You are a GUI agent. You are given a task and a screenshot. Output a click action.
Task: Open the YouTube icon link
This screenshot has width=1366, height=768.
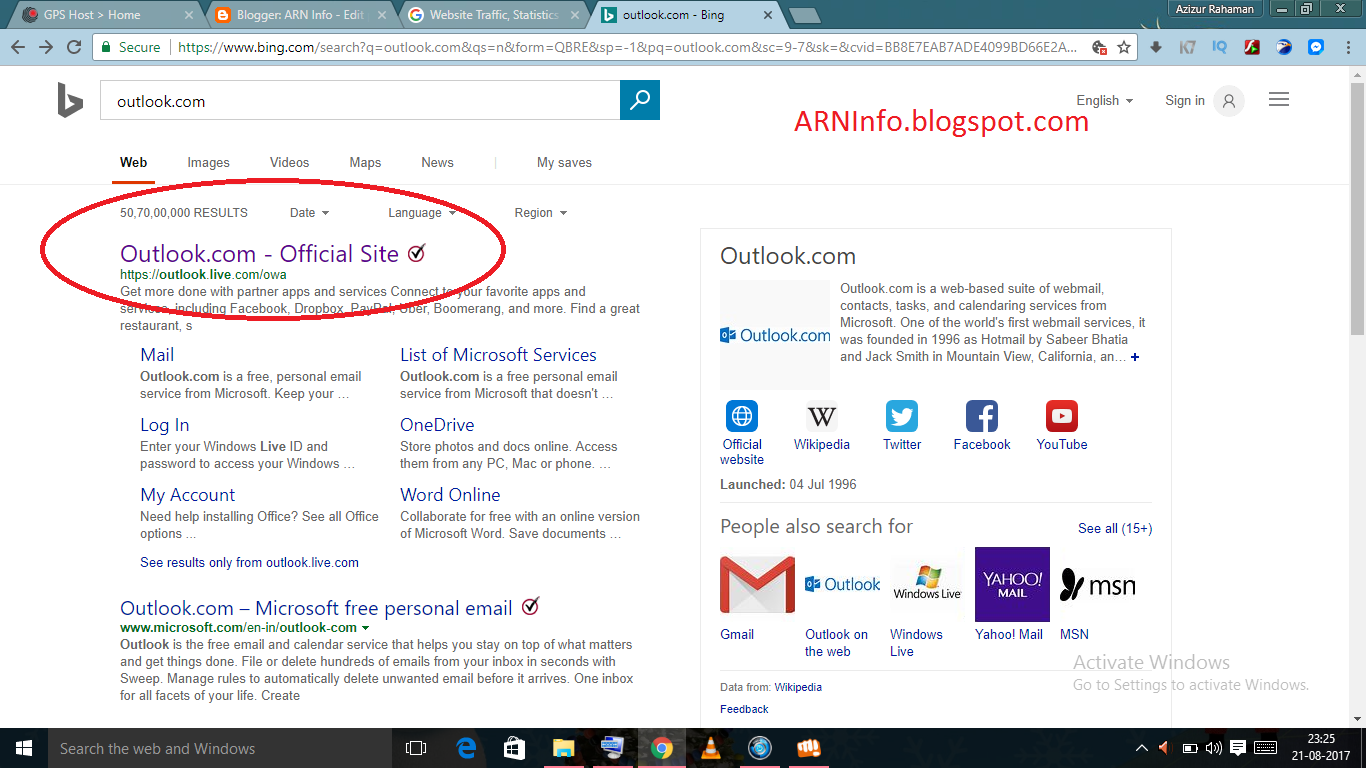1062,415
